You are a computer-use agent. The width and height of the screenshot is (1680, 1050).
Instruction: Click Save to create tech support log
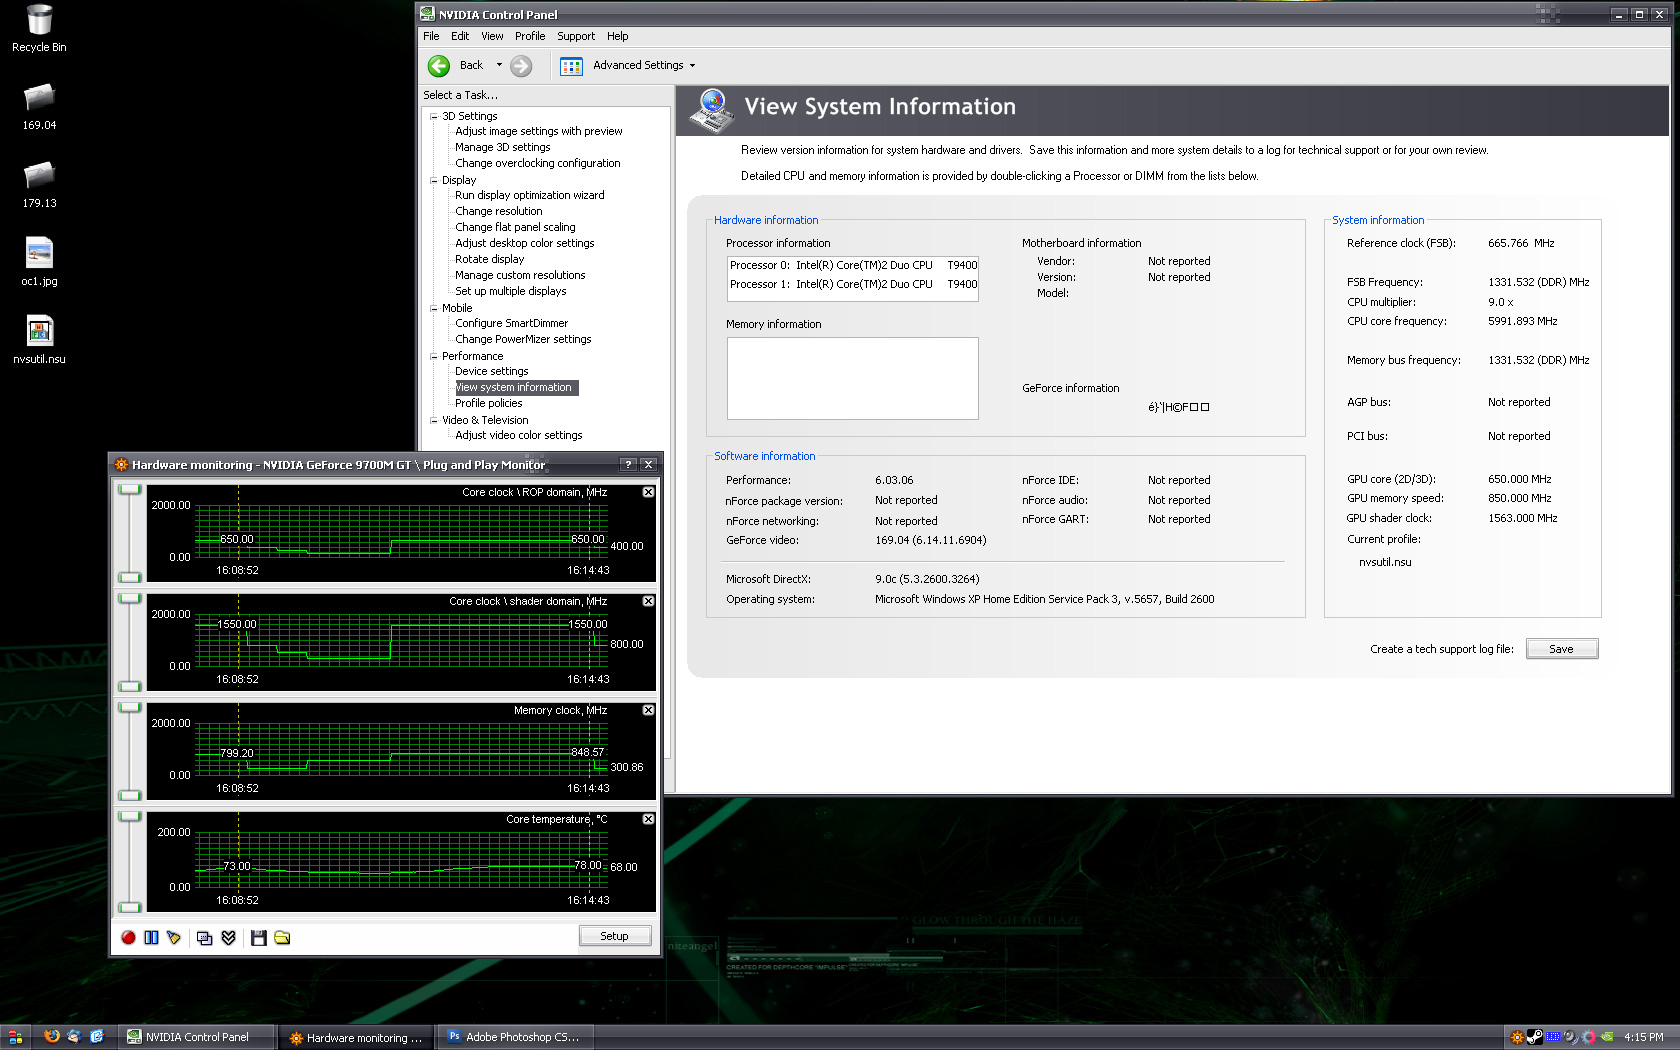pos(1561,649)
